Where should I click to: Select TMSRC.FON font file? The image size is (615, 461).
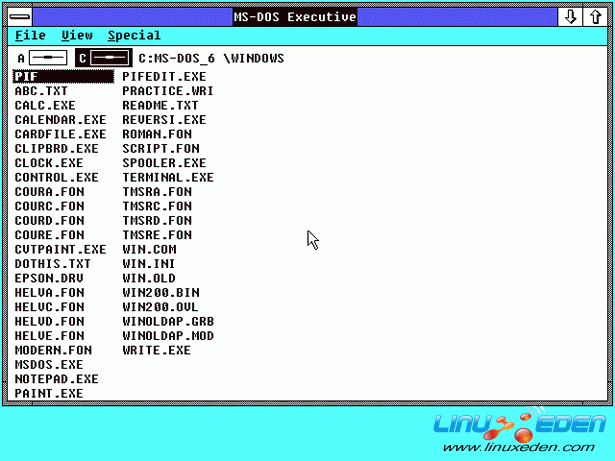click(x=157, y=206)
